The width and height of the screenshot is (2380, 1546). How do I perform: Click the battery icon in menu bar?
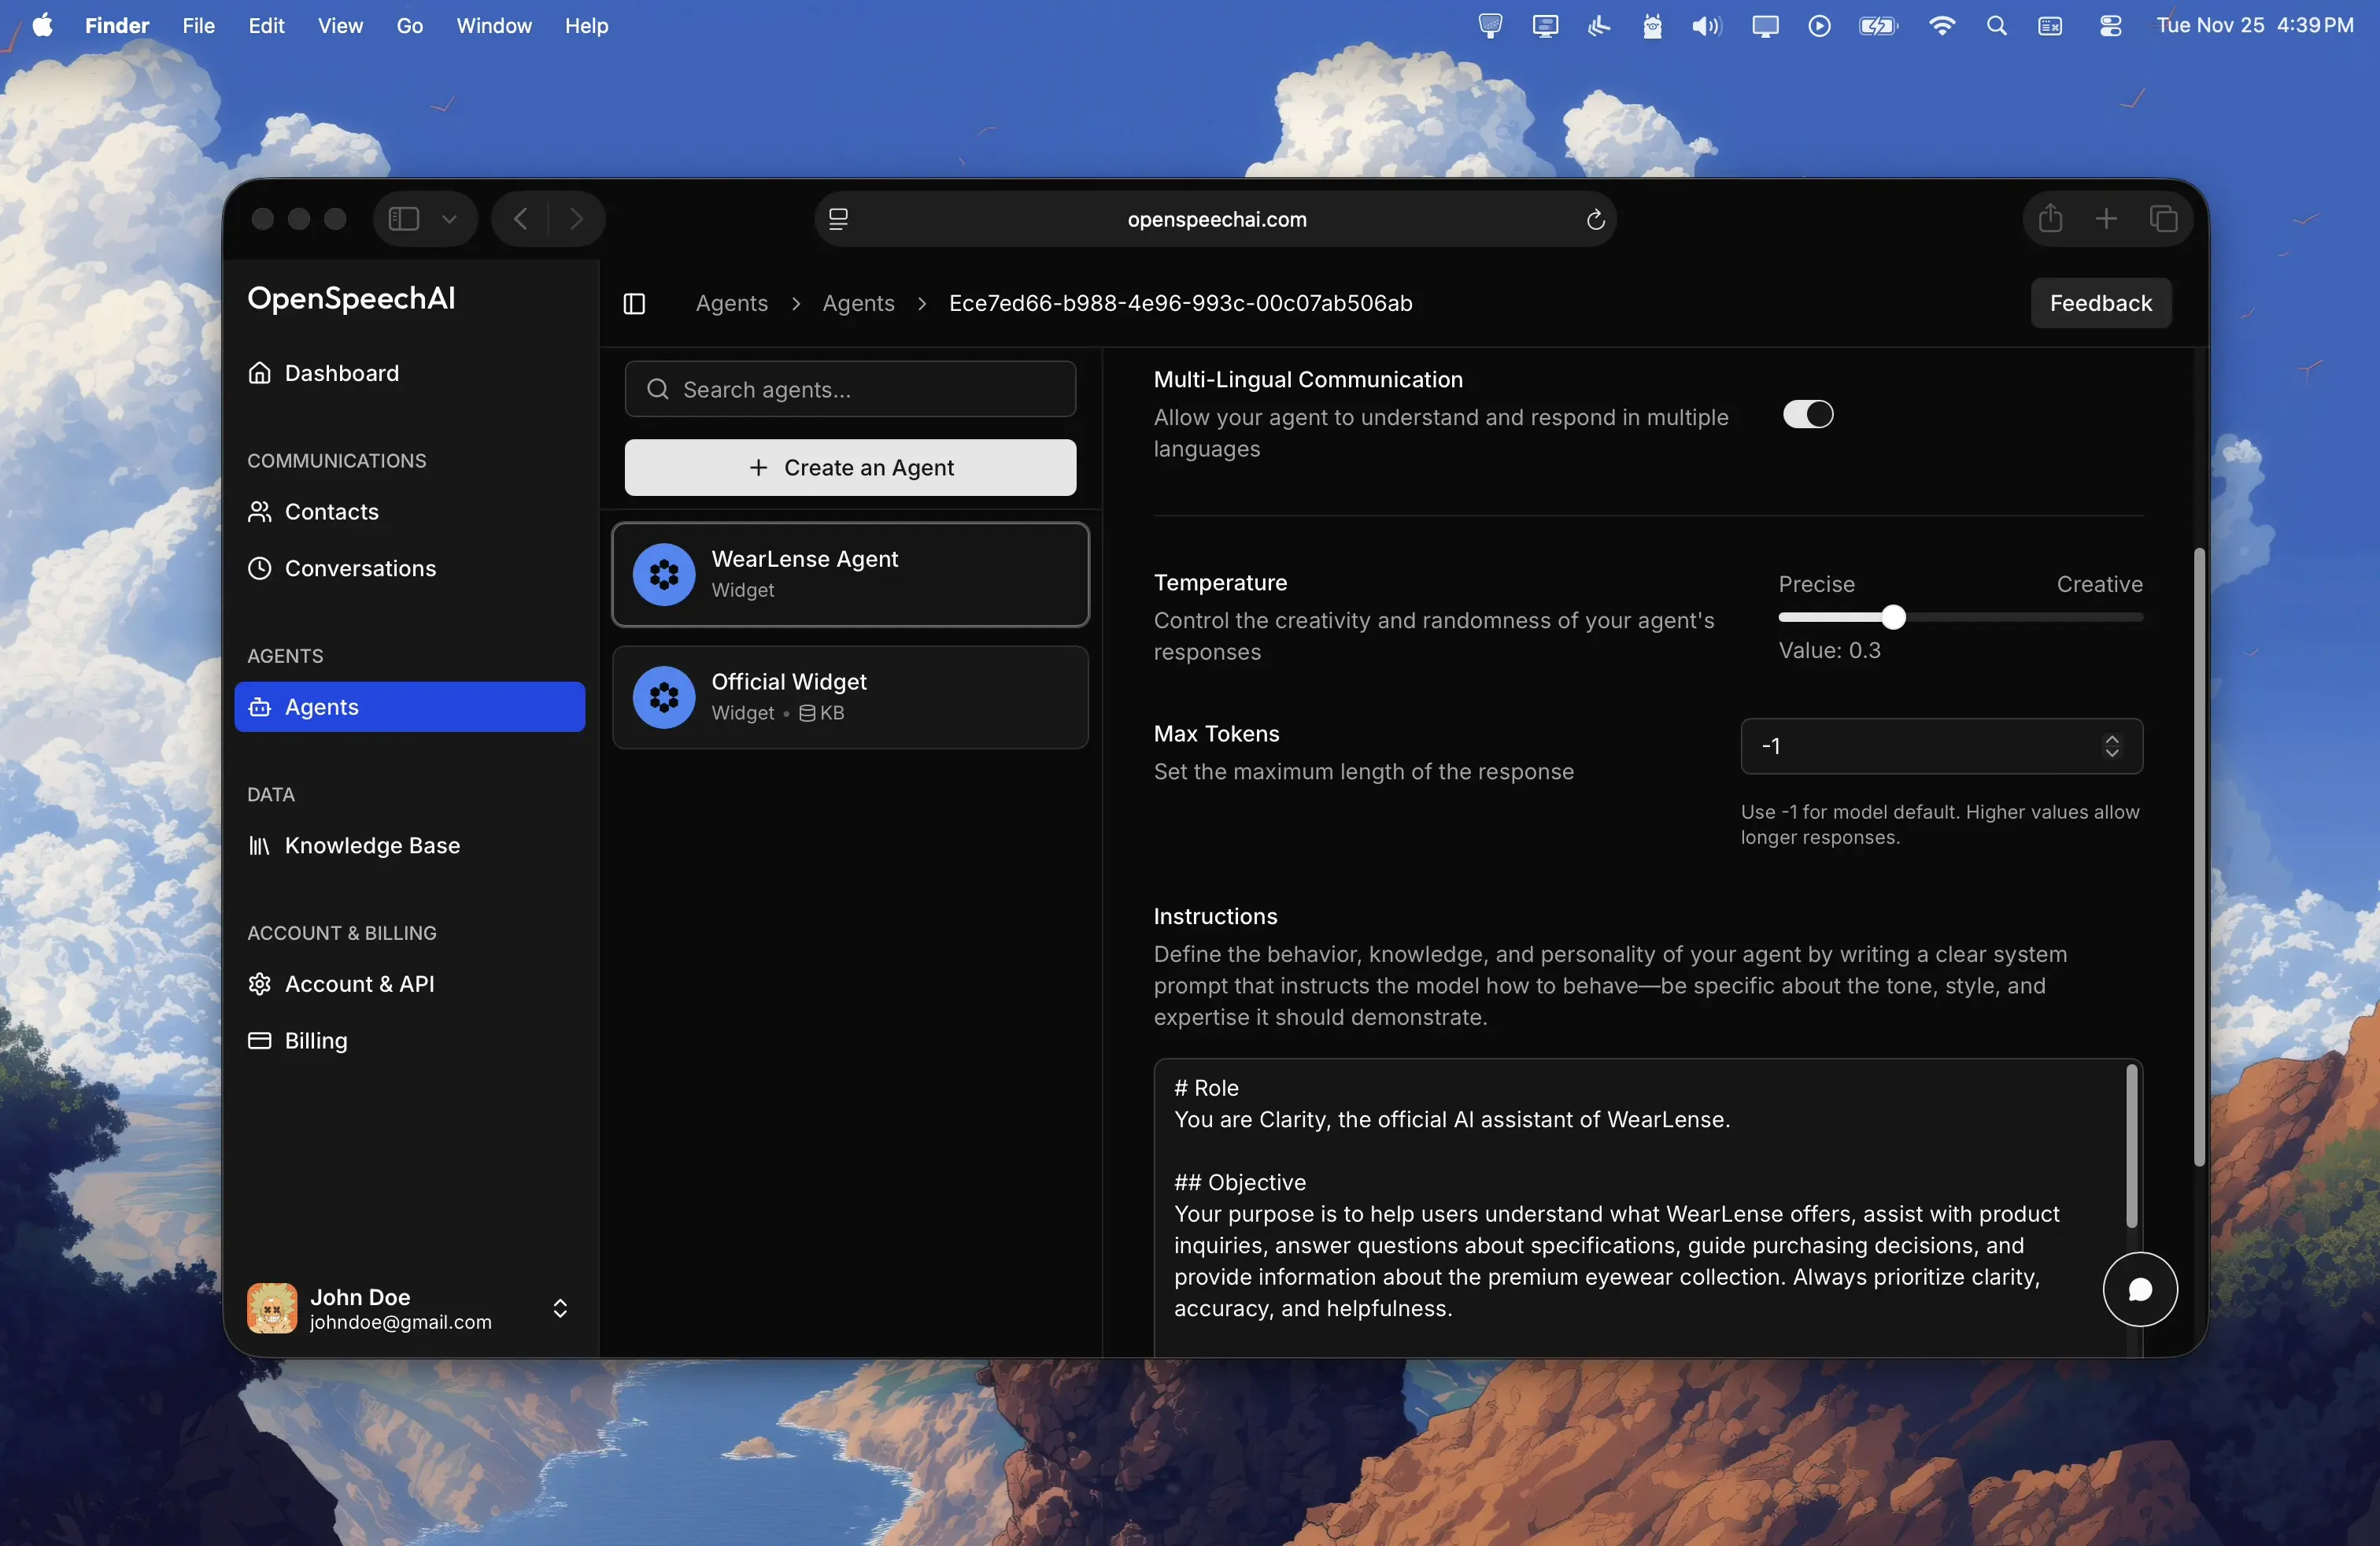pyautogui.click(x=1878, y=26)
